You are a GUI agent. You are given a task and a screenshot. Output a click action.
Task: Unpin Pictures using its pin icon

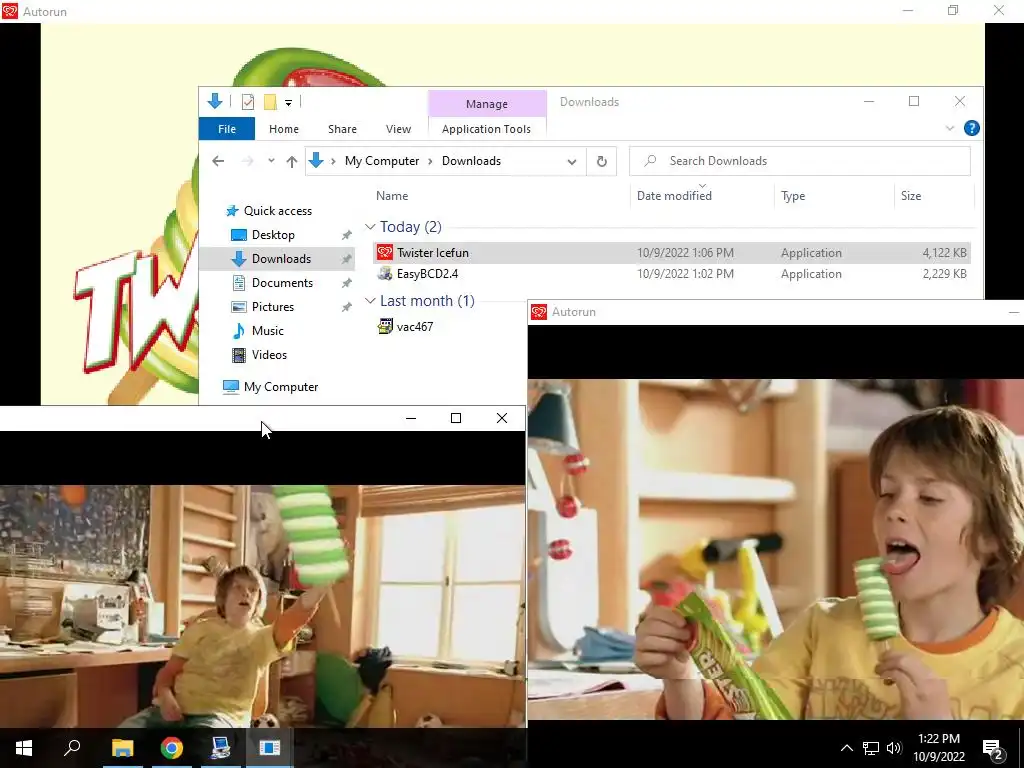tap(346, 307)
